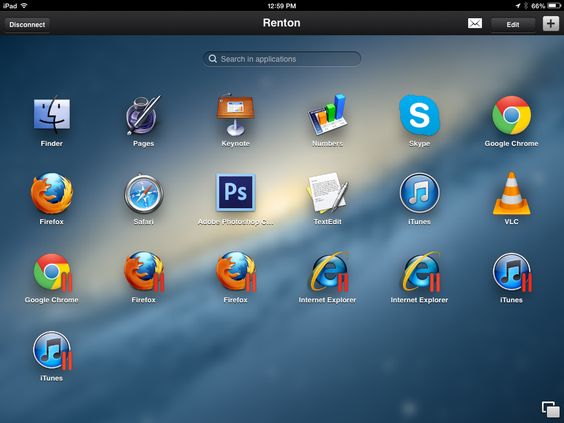Open Internet Explorer adjacent to badged Firefox
This screenshot has height=423, width=564.
coord(329,272)
